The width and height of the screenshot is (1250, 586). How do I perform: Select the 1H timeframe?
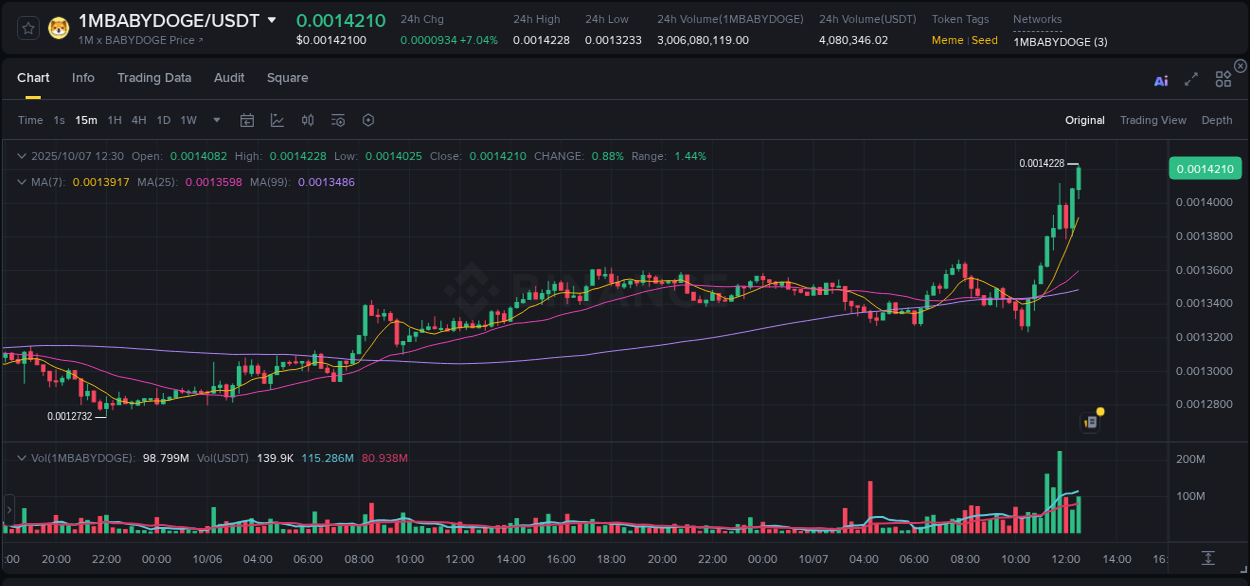pyautogui.click(x=113, y=120)
